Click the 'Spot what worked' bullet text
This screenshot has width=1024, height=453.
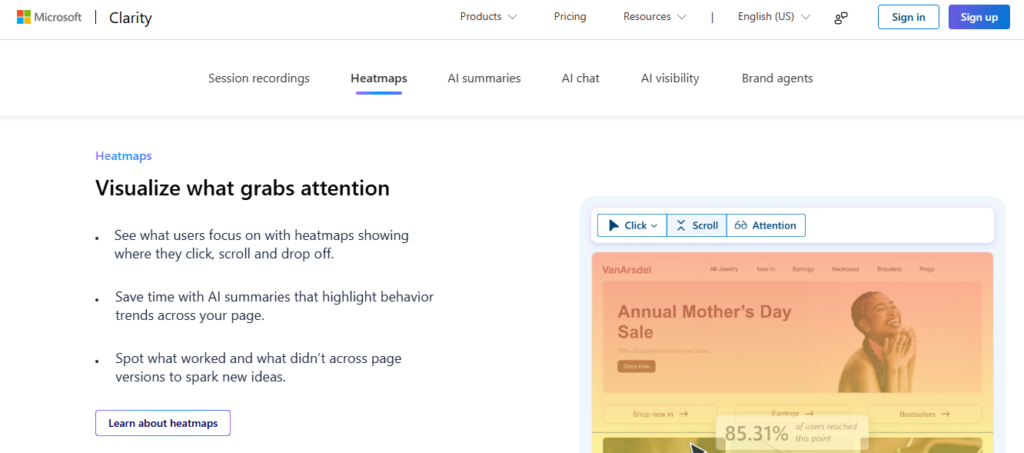[x=259, y=367]
